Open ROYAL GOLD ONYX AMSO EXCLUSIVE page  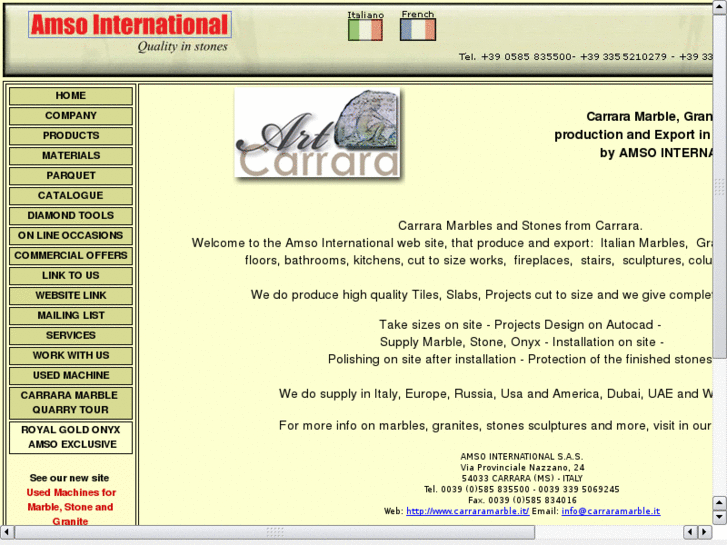71,437
